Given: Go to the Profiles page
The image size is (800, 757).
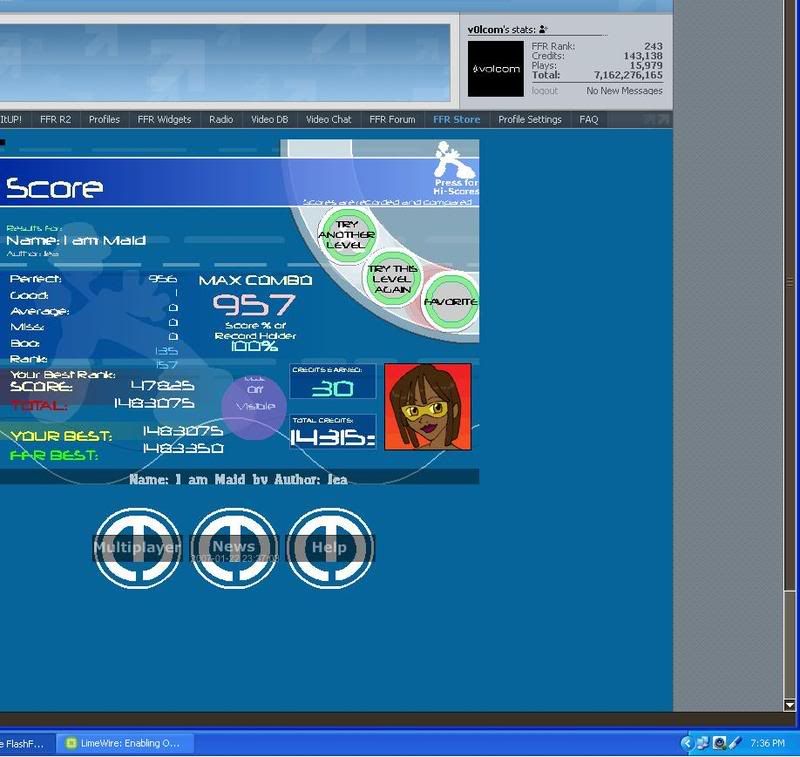Looking at the screenshot, I should 104,119.
